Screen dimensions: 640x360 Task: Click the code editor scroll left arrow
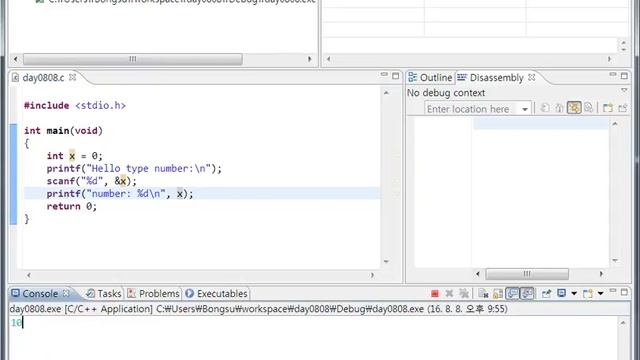point(29,275)
